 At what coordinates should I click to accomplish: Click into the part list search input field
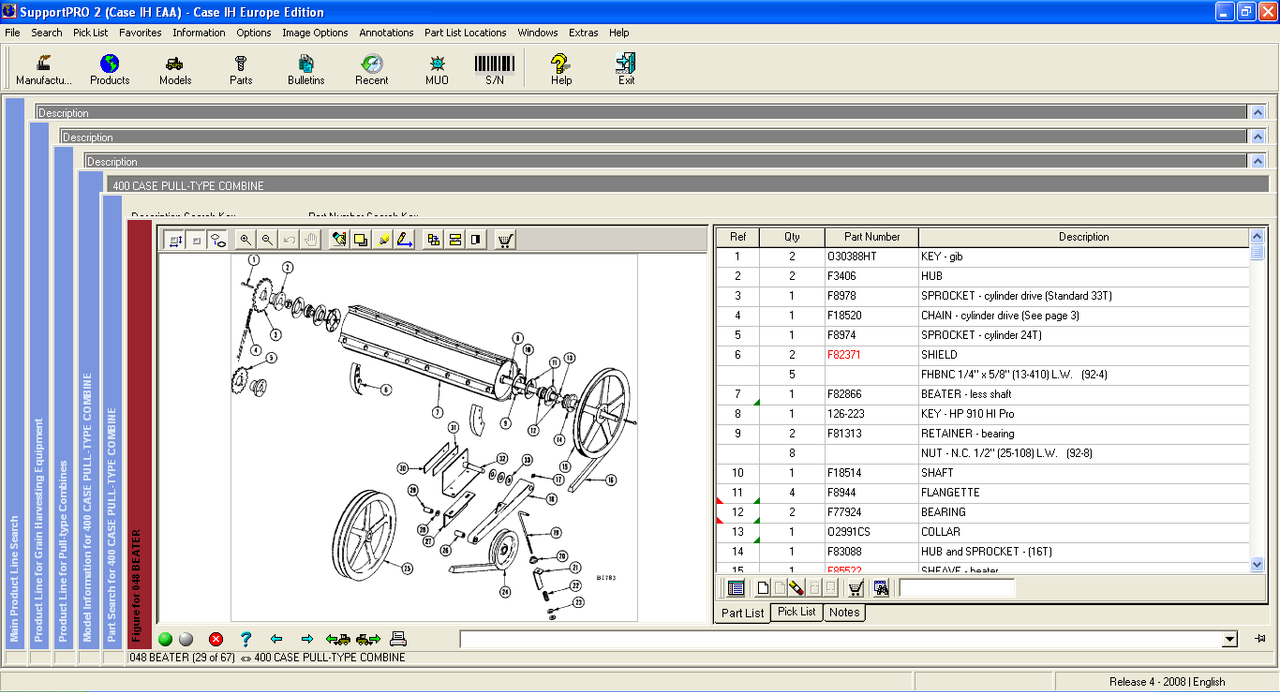956,588
